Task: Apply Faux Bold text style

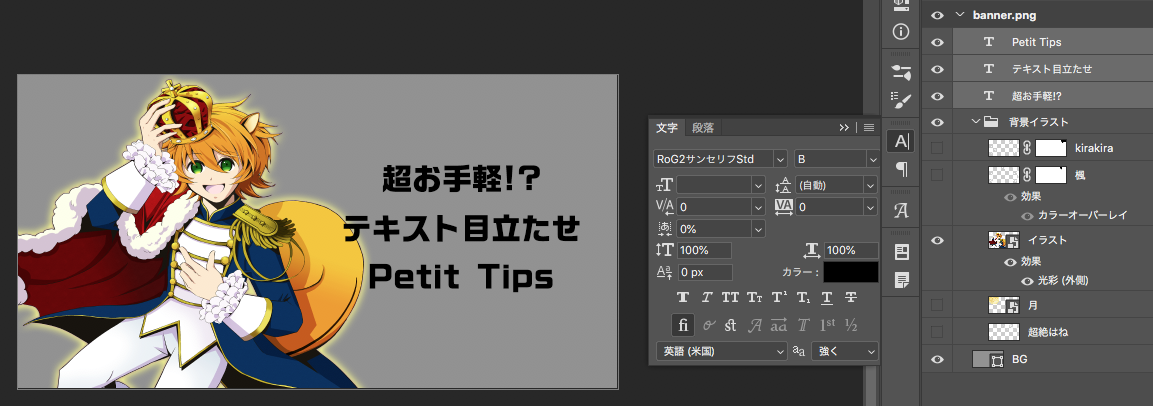Action: pos(683,297)
